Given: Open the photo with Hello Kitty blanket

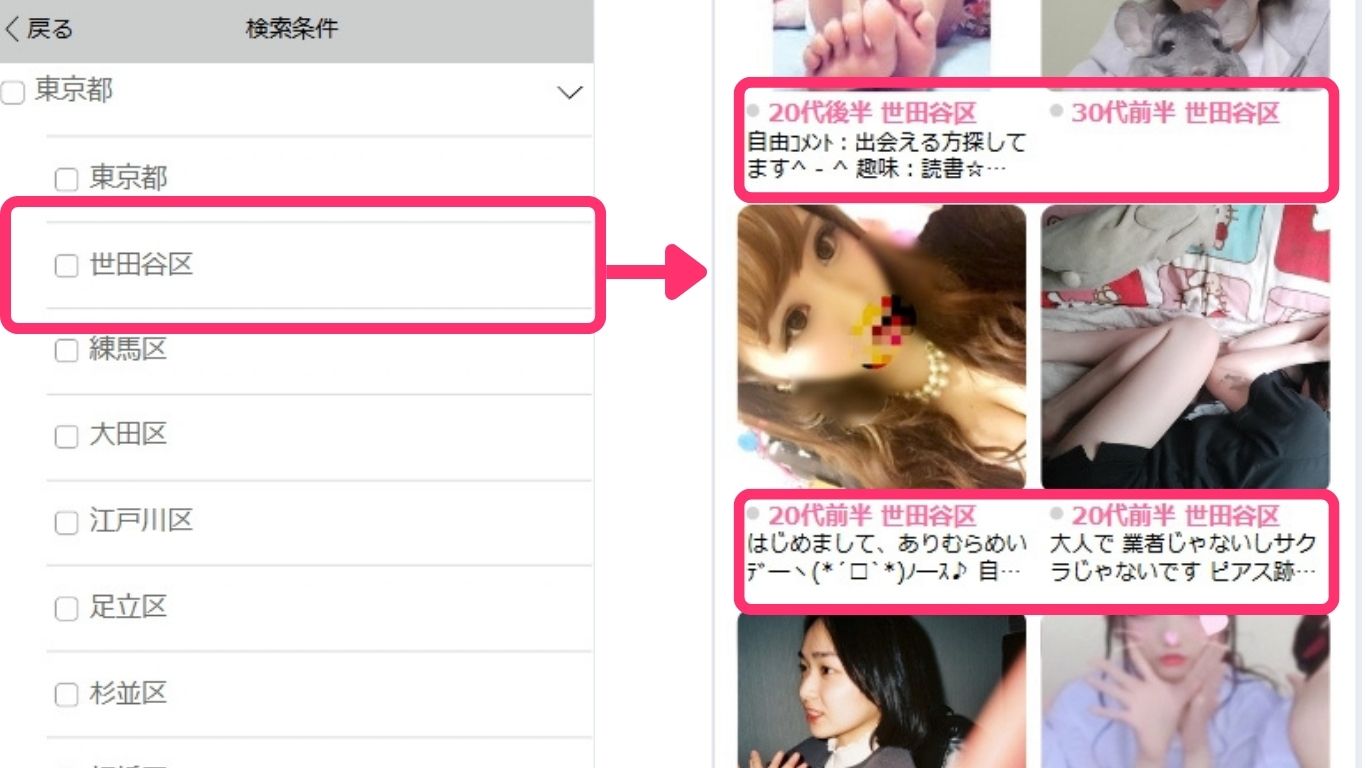Looking at the screenshot, I should [1186, 347].
